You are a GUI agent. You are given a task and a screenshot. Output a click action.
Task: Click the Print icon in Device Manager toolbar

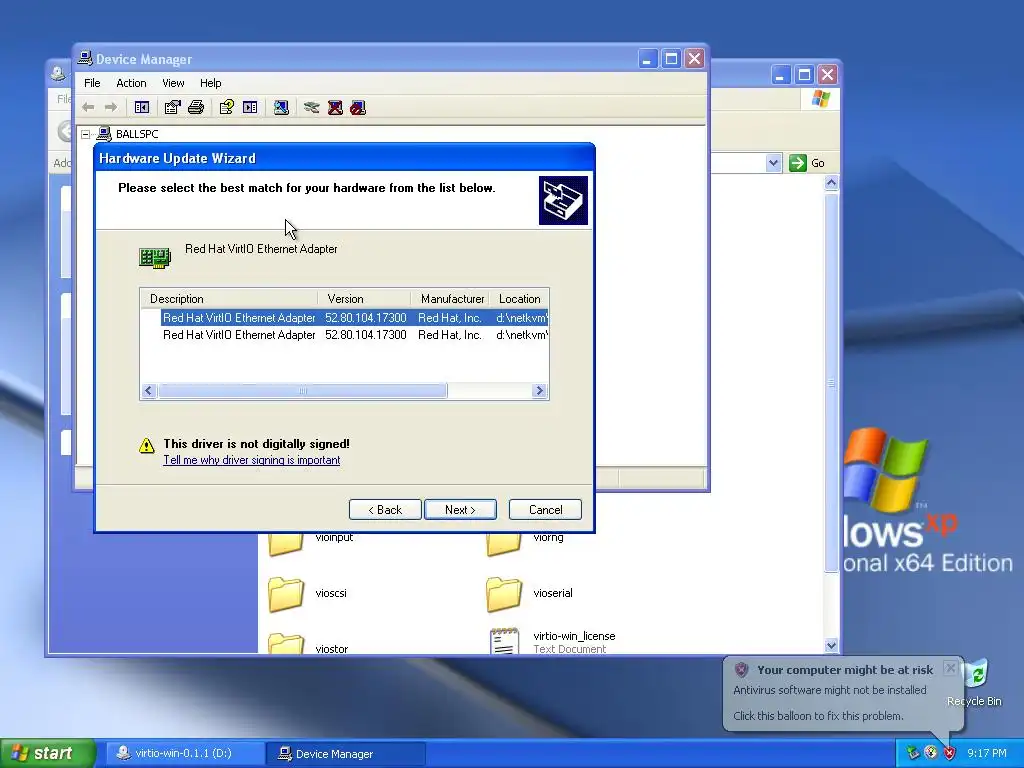point(196,107)
